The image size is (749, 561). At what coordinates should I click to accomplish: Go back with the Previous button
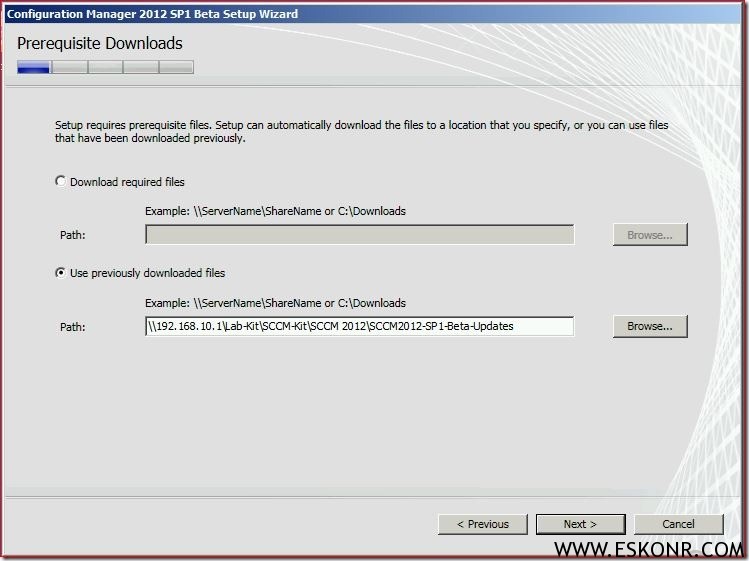(483, 524)
